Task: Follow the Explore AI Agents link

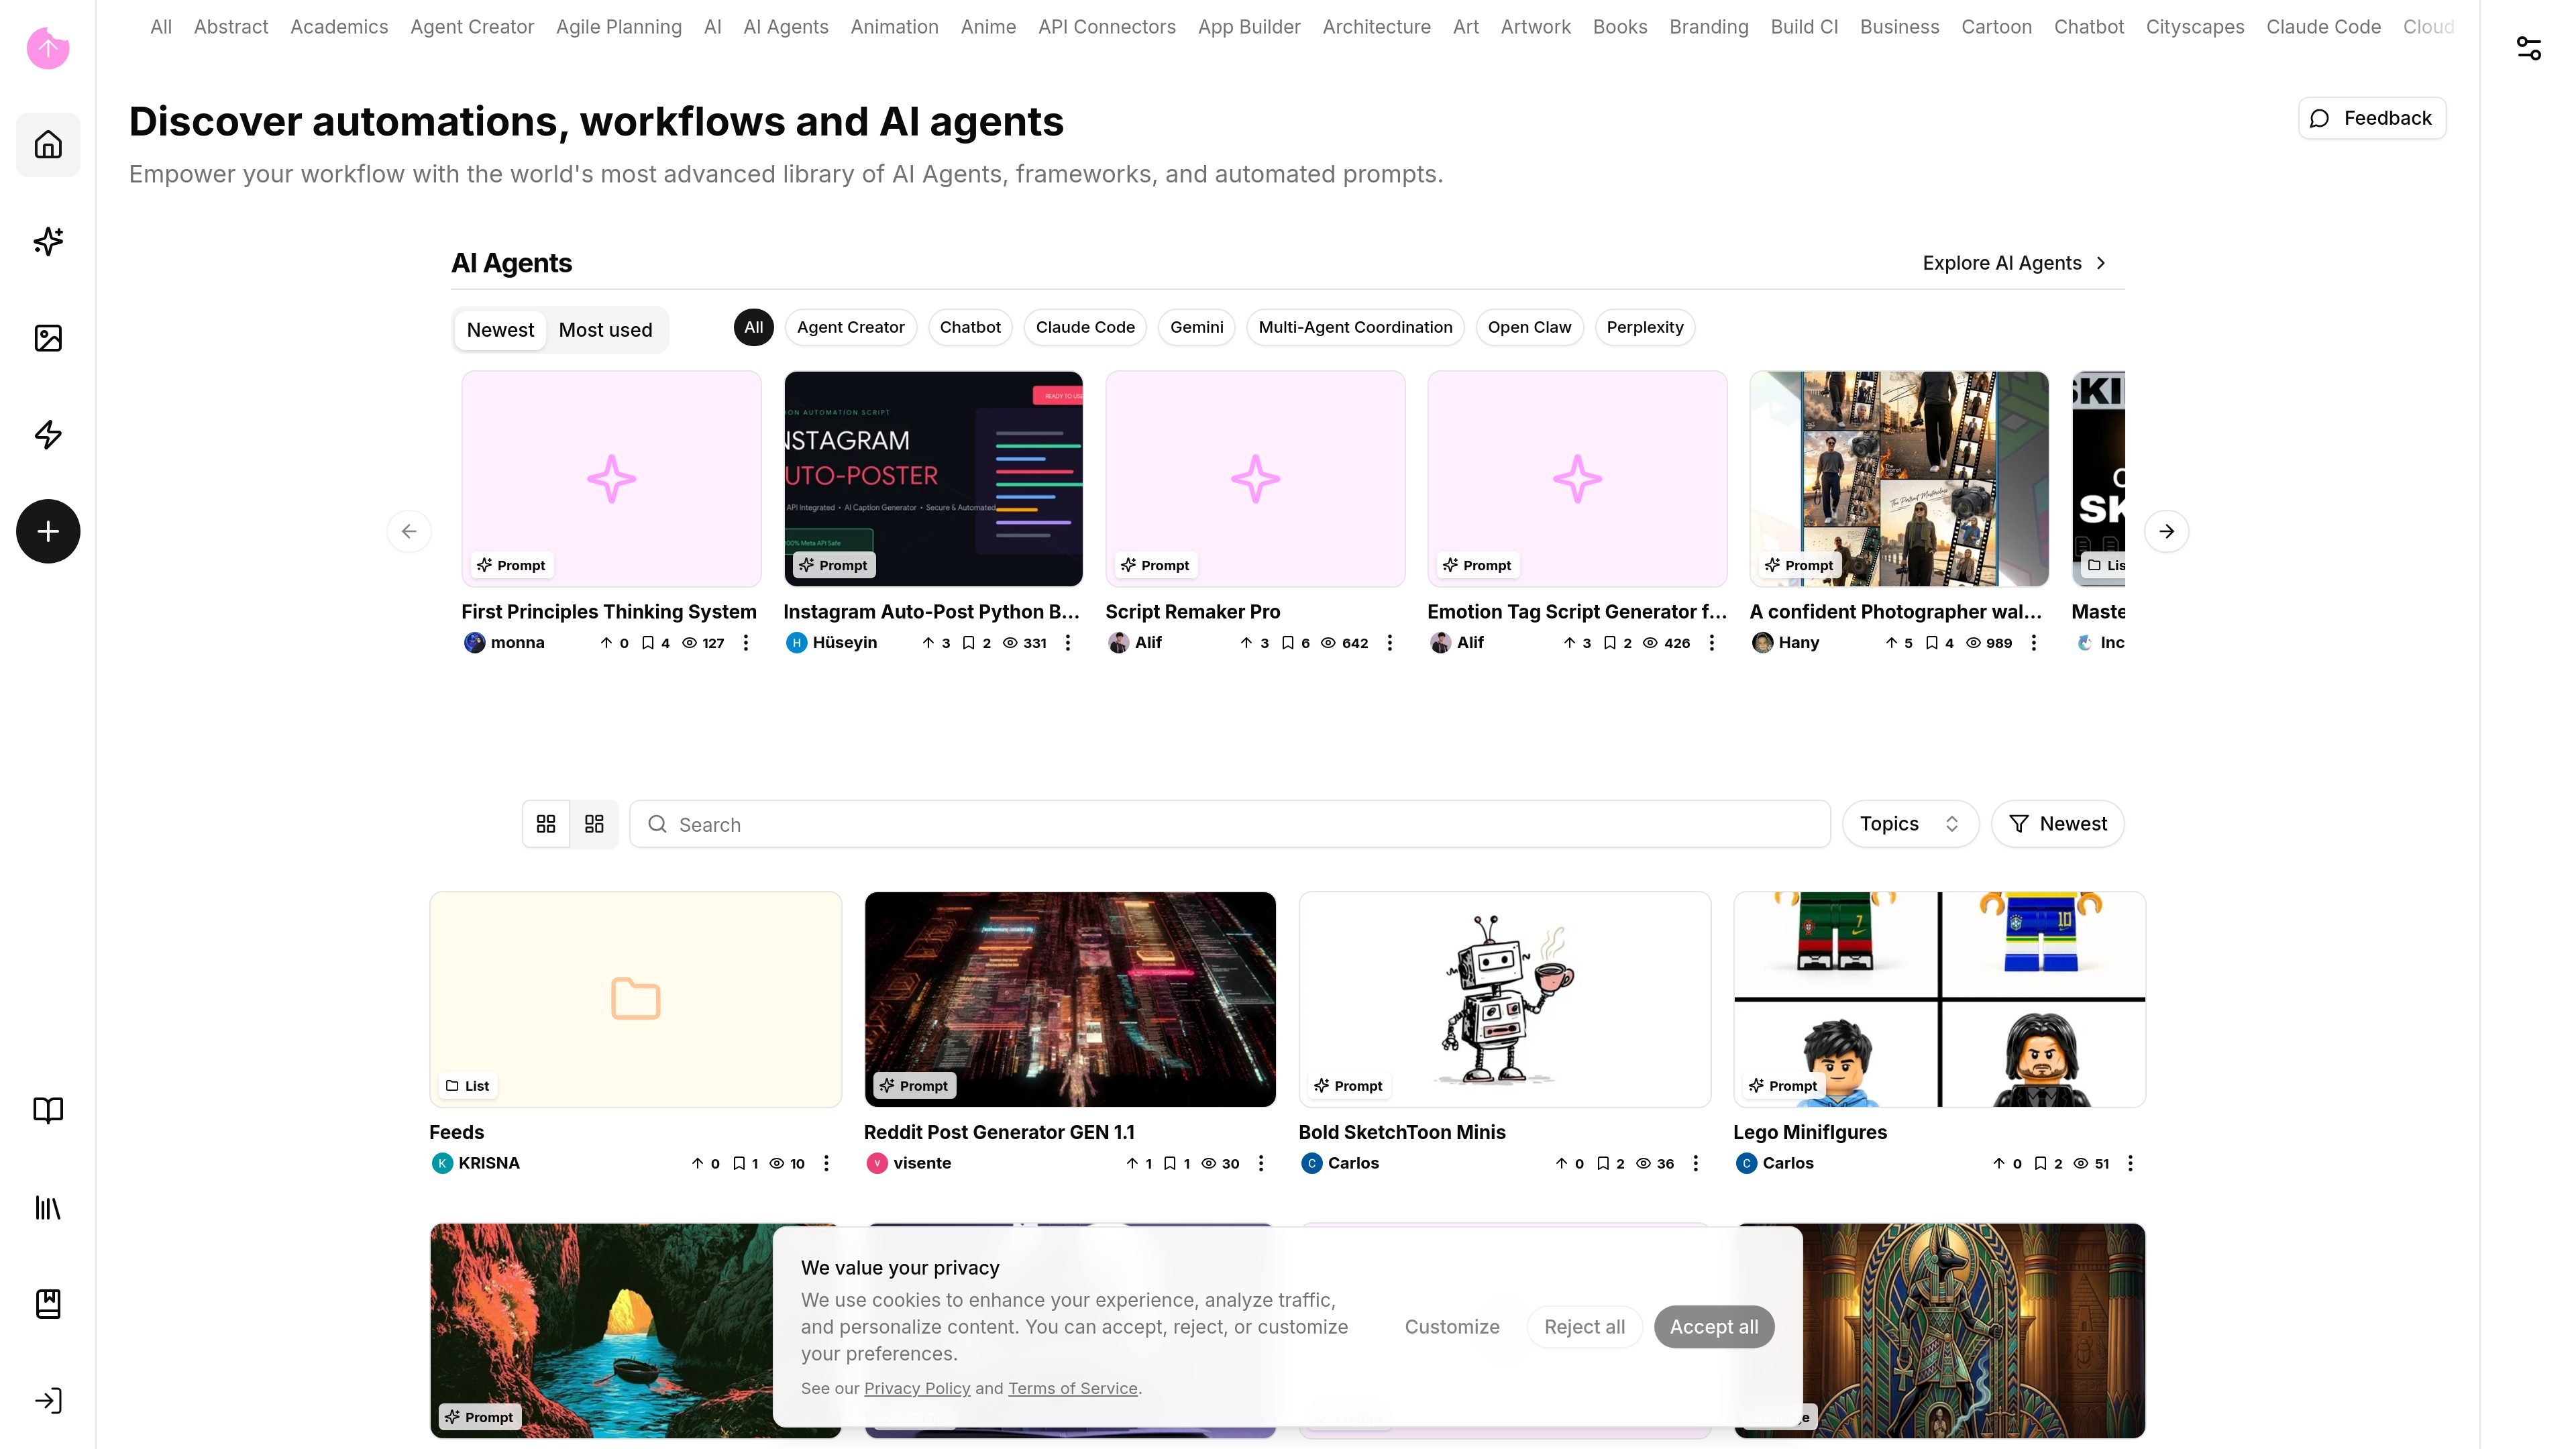Action: (2014, 263)
